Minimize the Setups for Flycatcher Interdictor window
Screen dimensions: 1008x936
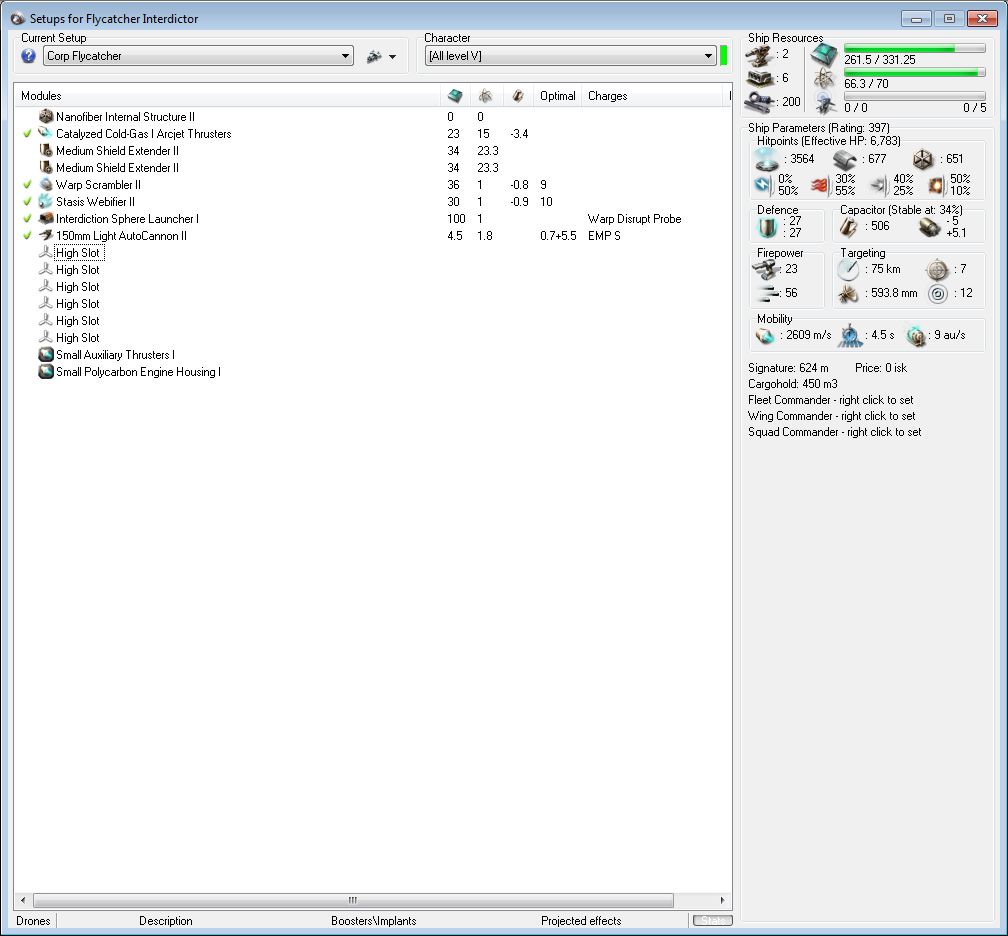point(916,19)
